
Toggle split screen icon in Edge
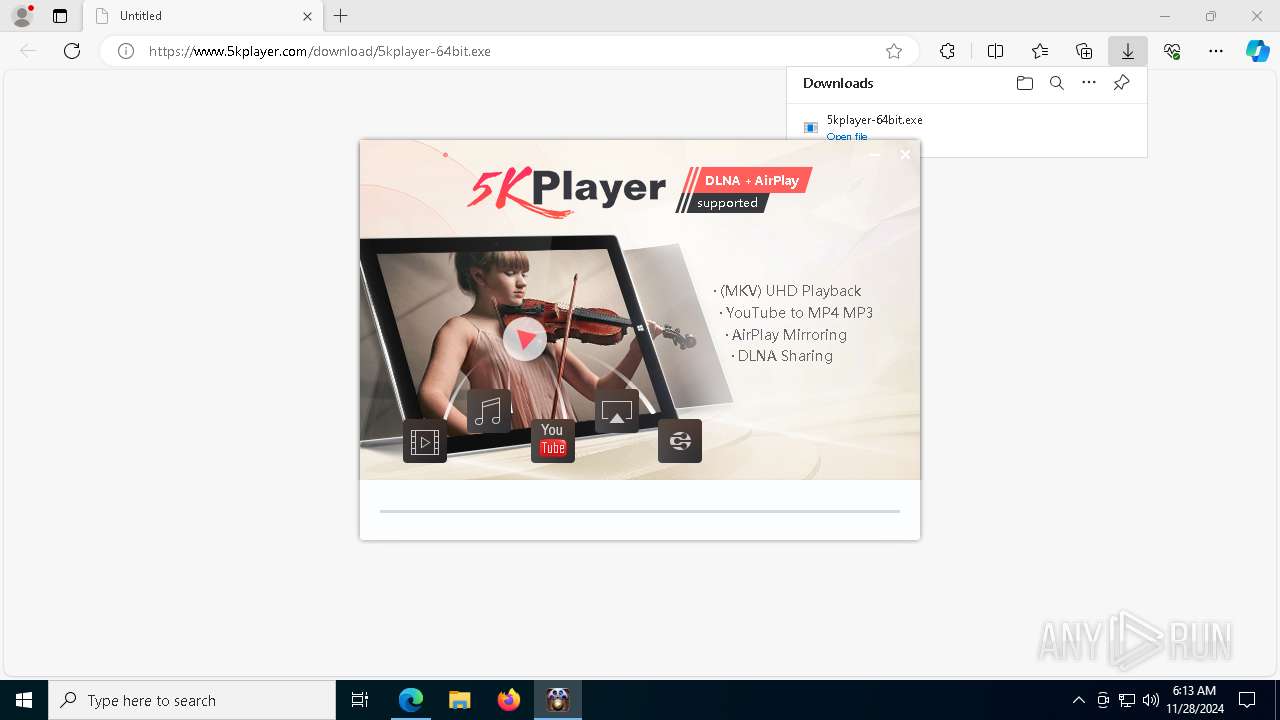pos(995,51)
